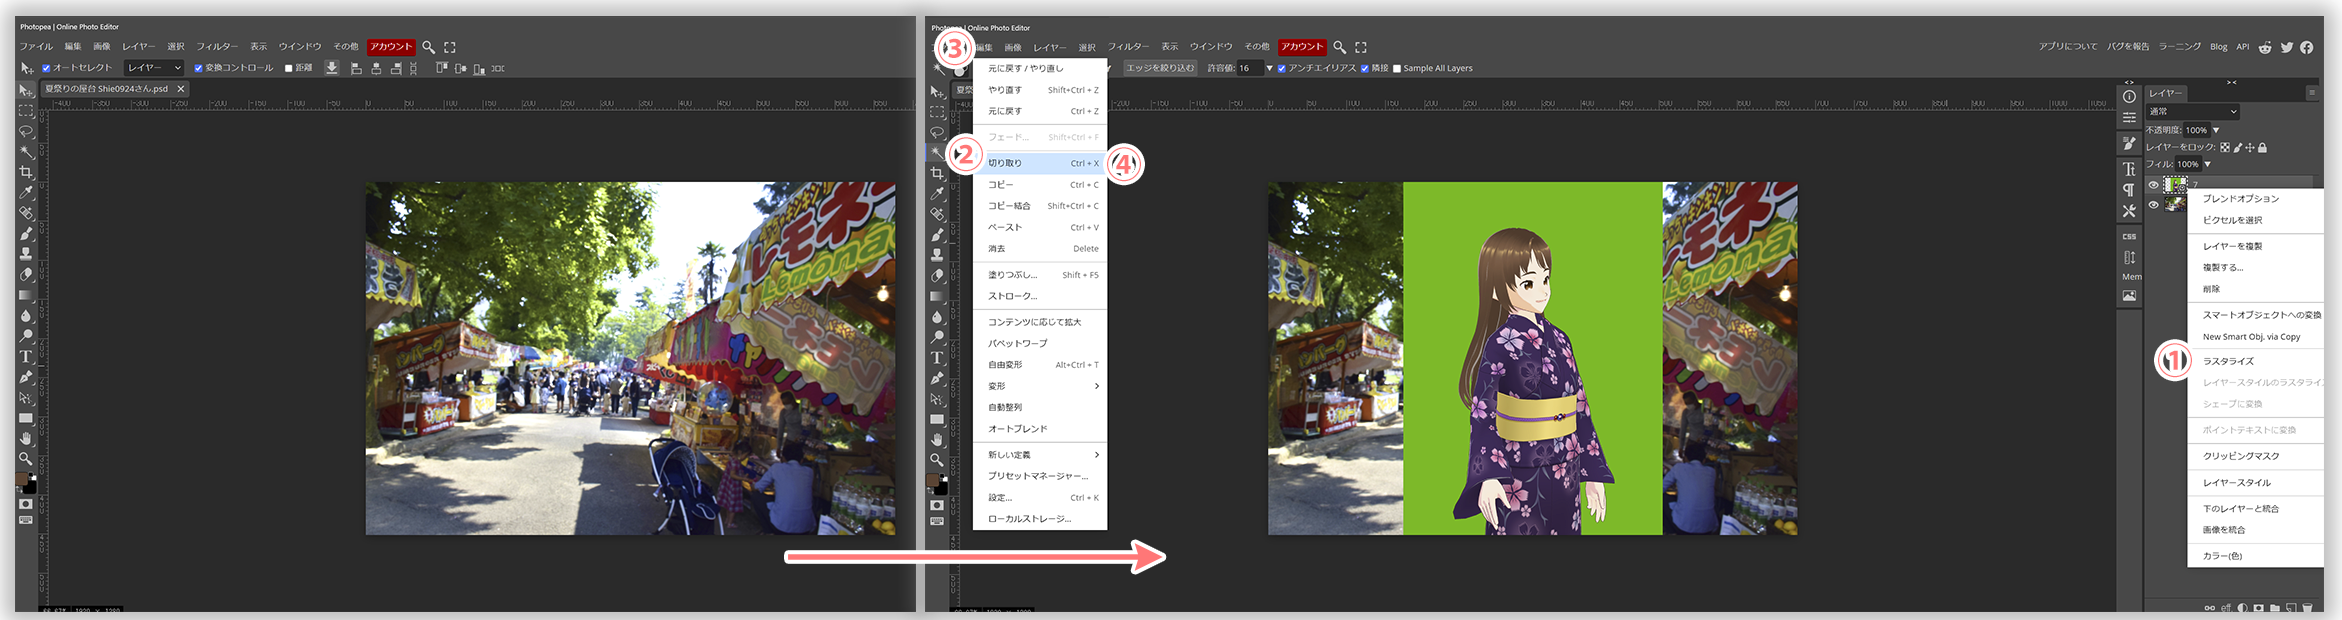The height and width of the screenshot is (620, 2342).
Task: Open the 通常 blend mode dropdown
Action: [x=2193, y=111]
